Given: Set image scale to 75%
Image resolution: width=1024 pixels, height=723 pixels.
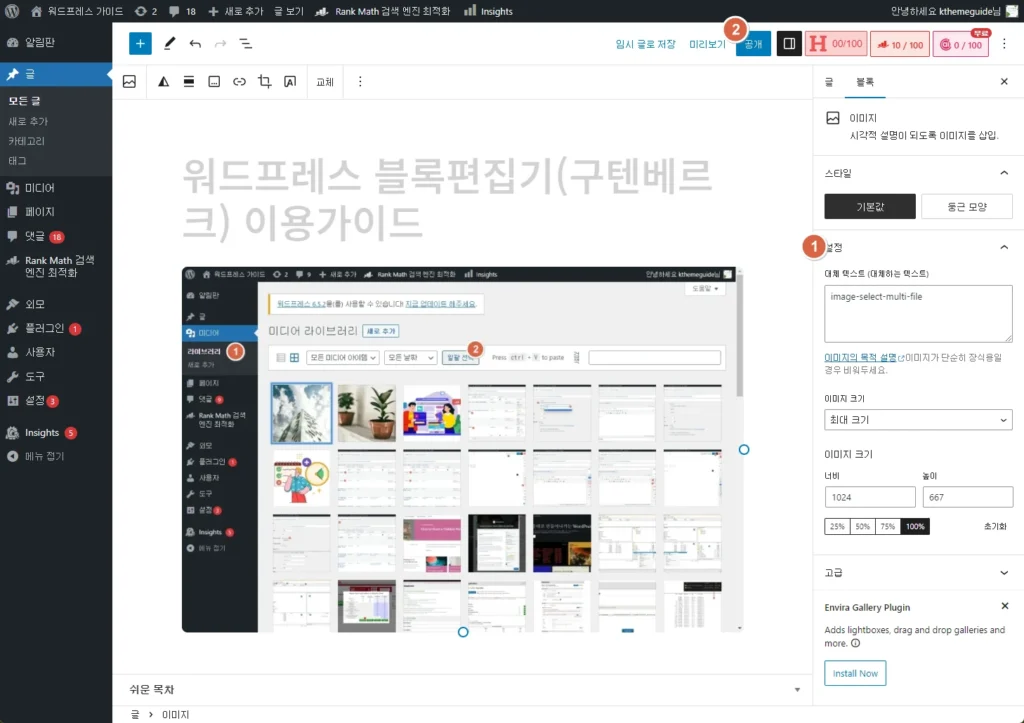Looking at the screenshot, I should tap(888, 526).
